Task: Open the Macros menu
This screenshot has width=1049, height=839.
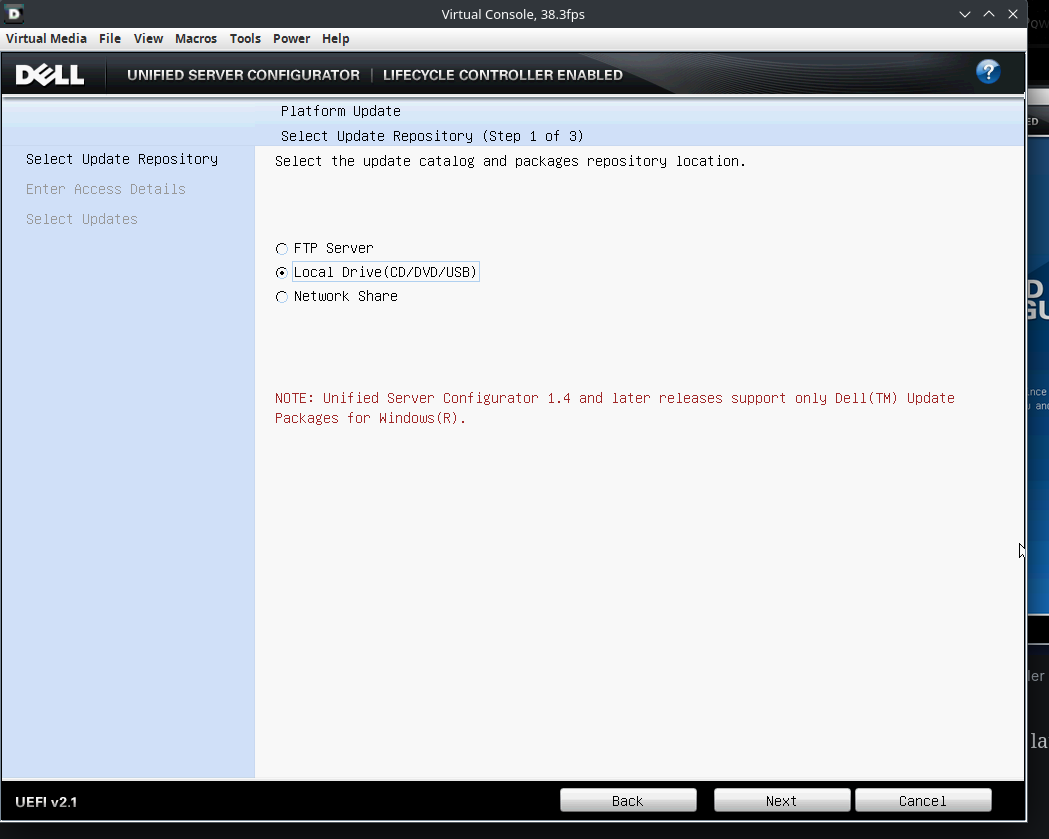Action: (x=196, y=38)
